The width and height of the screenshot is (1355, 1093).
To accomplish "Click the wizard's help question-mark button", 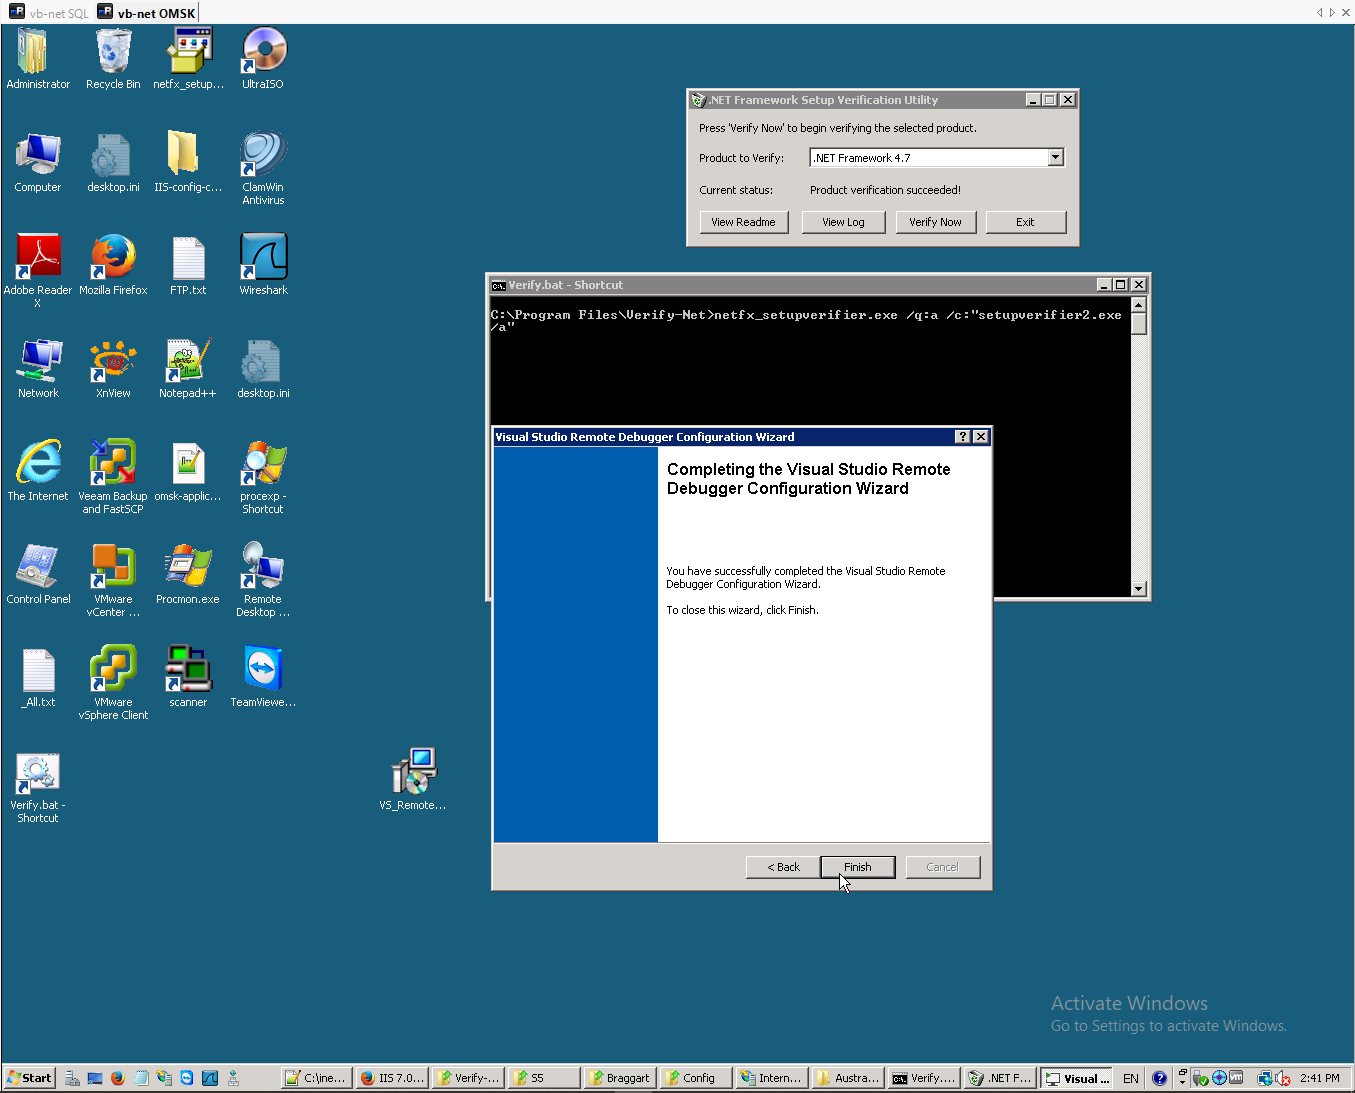I will coord(962,437).
